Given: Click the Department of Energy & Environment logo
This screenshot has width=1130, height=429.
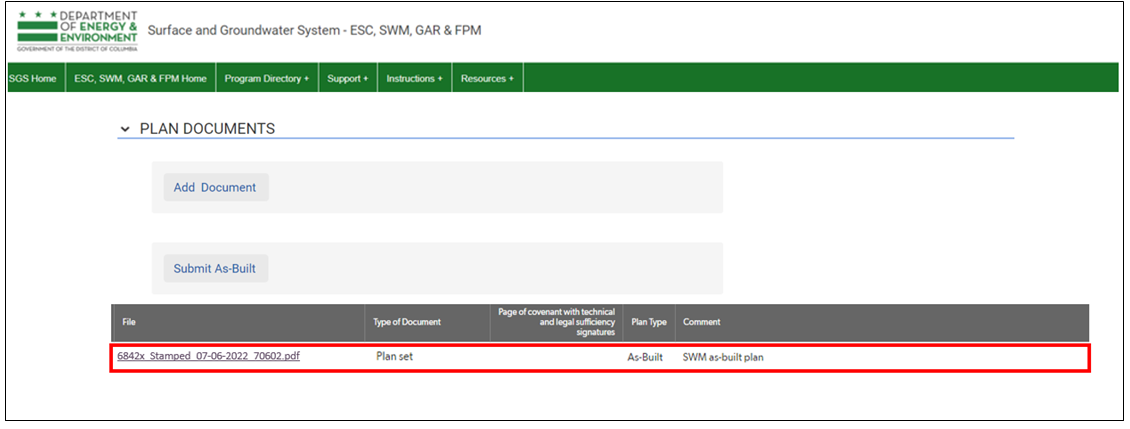Looking at the screenshot, I should (77, 32).
